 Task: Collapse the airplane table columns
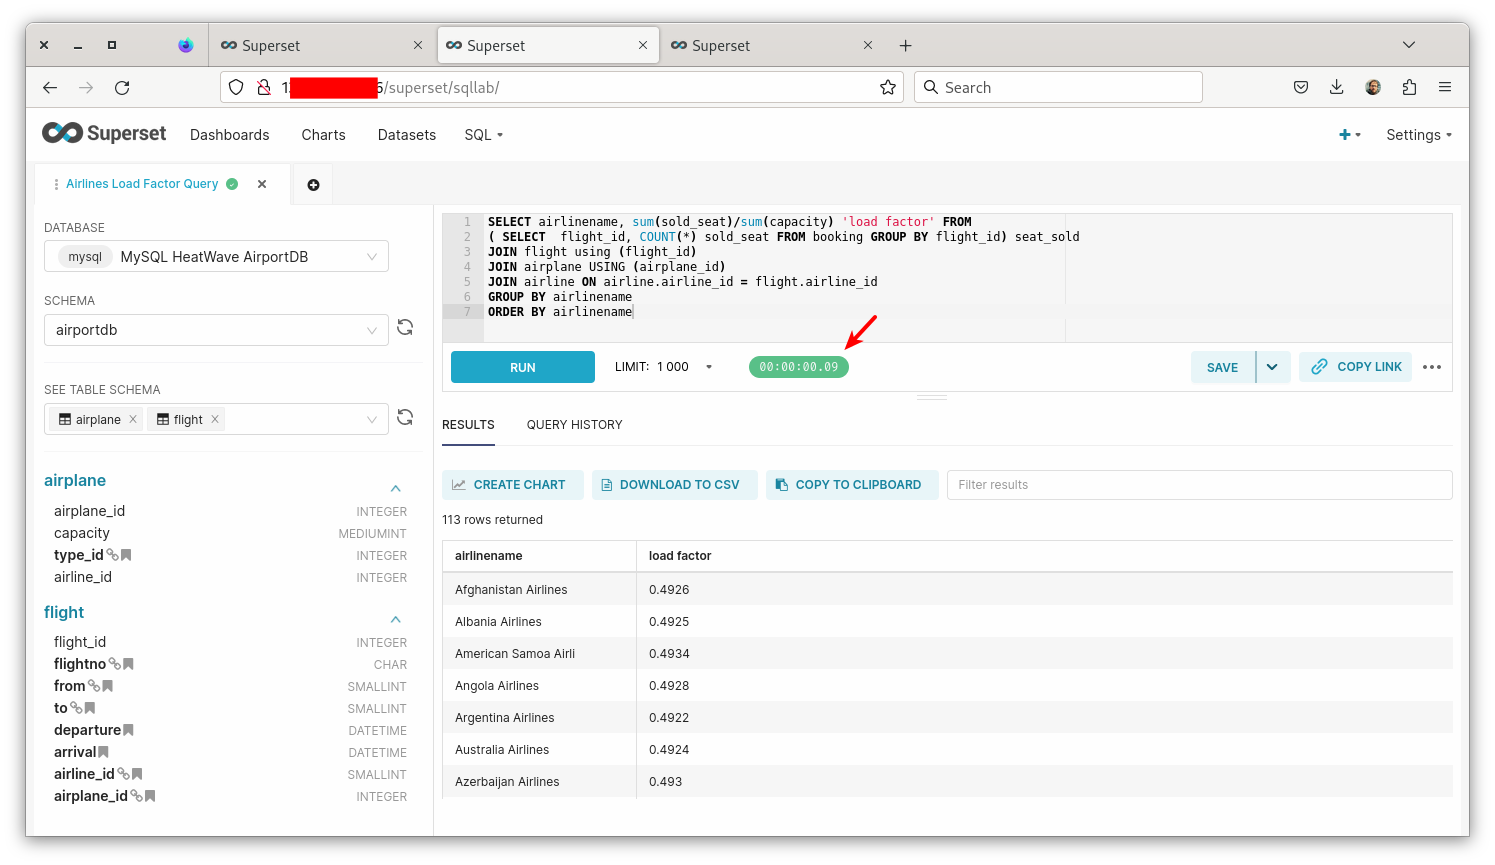[x=396, y=486]
